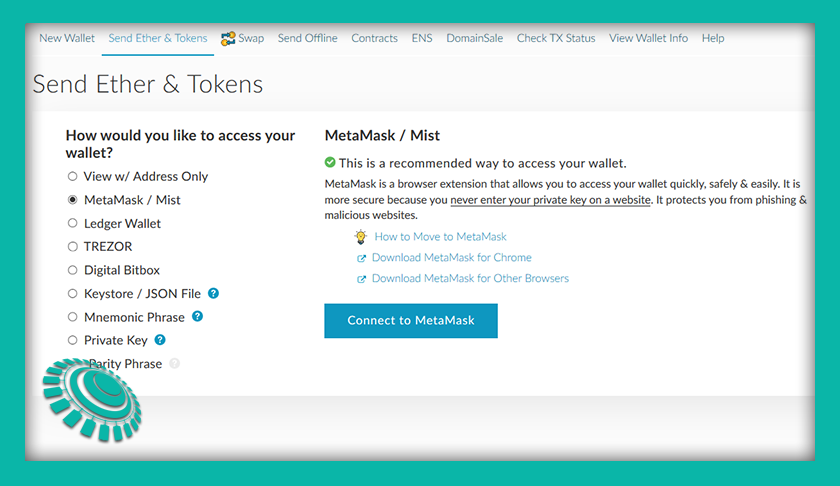Click 'How would you like to access your wallet?' heading
The width and height of the screenshot is (840, 486).
pyautogui.click(x=181, y=144)
